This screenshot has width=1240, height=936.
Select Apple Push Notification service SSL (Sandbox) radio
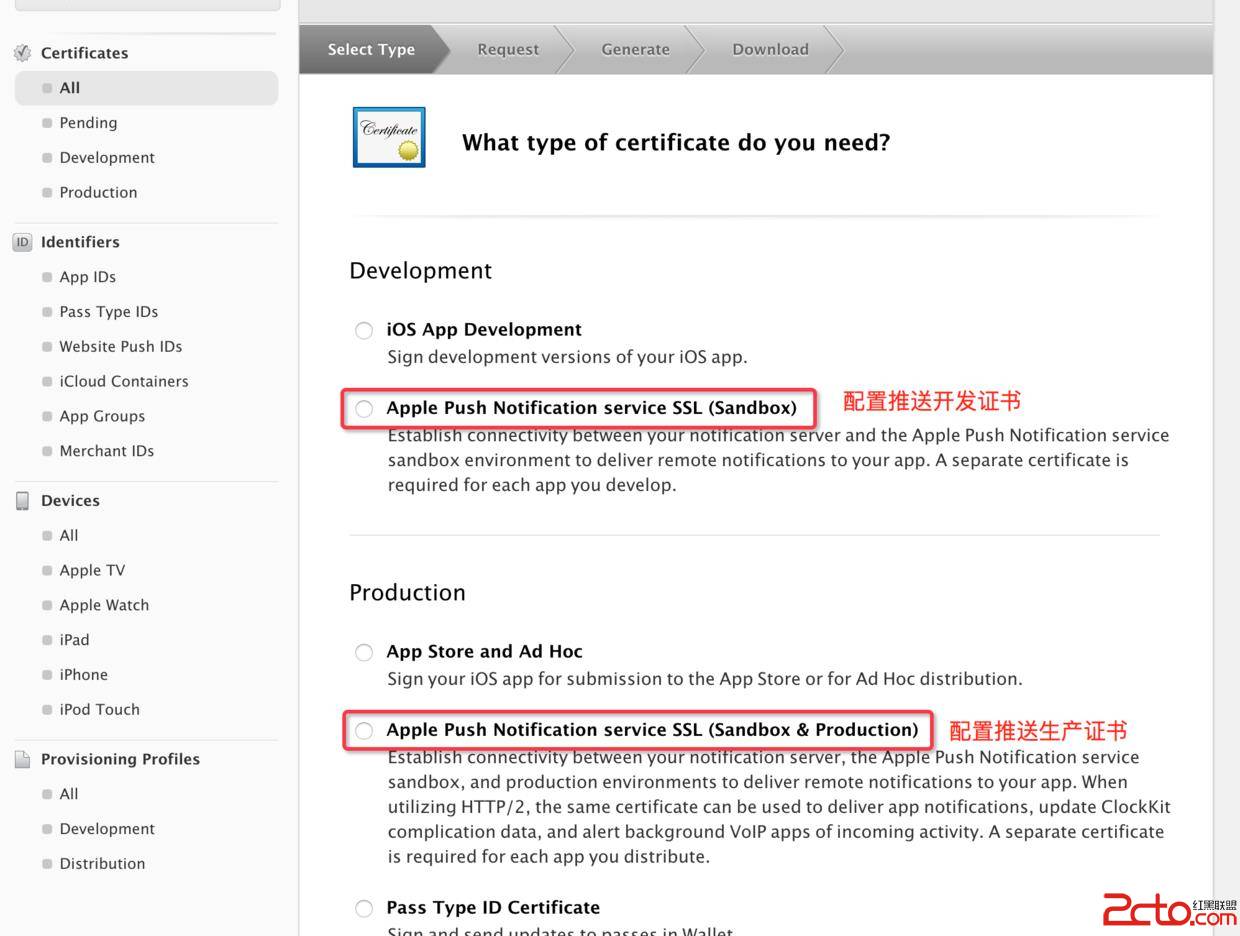[364, 409]
